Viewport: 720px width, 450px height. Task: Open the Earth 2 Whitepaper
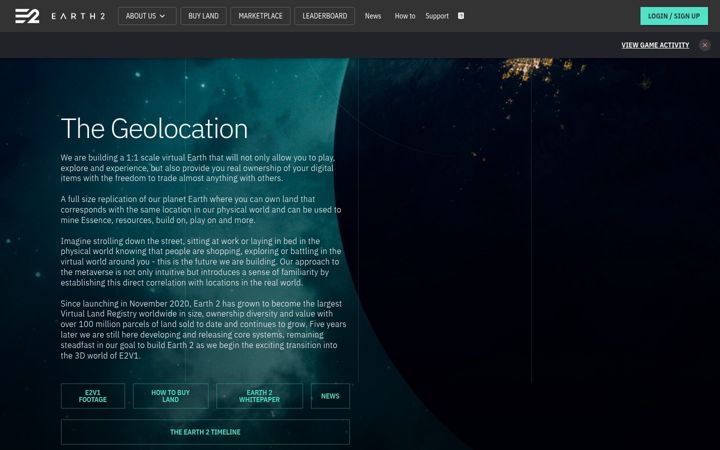point(259,396)
